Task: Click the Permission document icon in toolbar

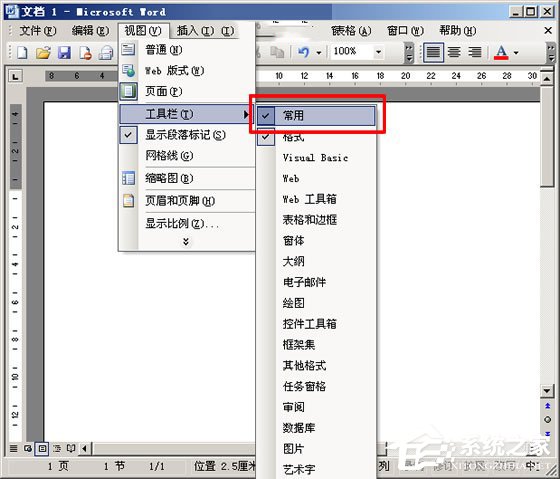Action: coord(85,53)
